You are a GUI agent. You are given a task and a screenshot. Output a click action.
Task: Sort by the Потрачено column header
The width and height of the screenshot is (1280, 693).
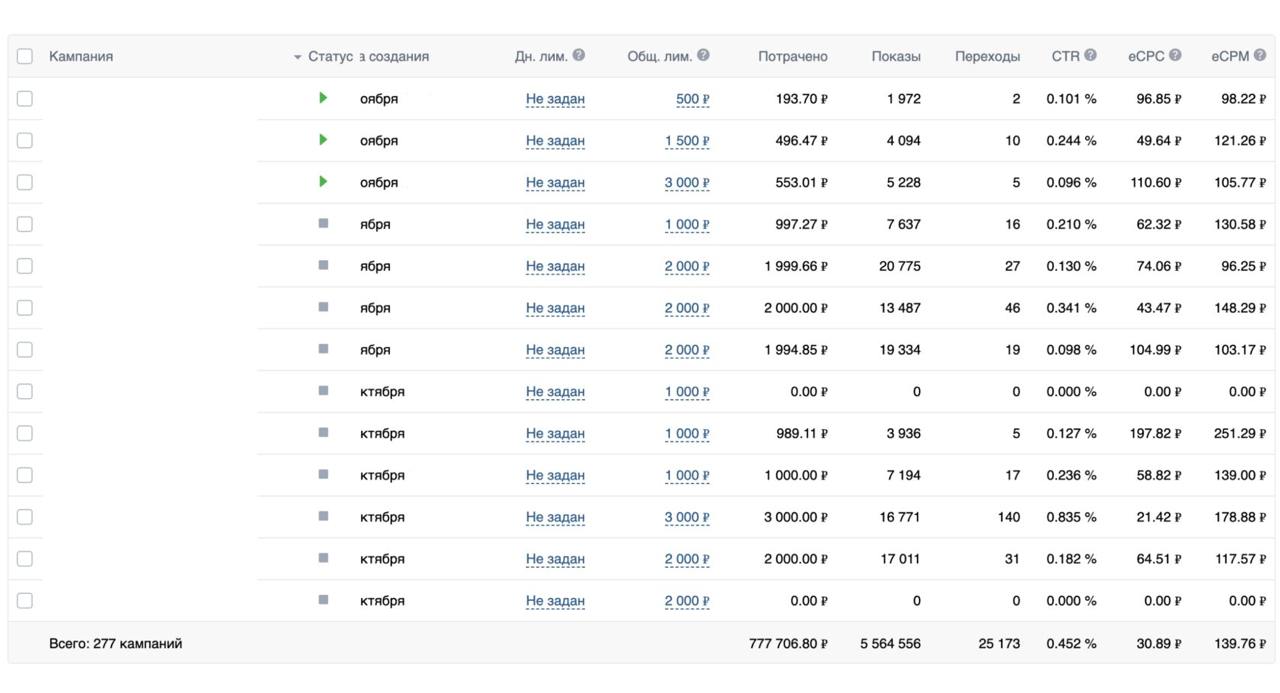pyautogui.click(x=793, y=57)
